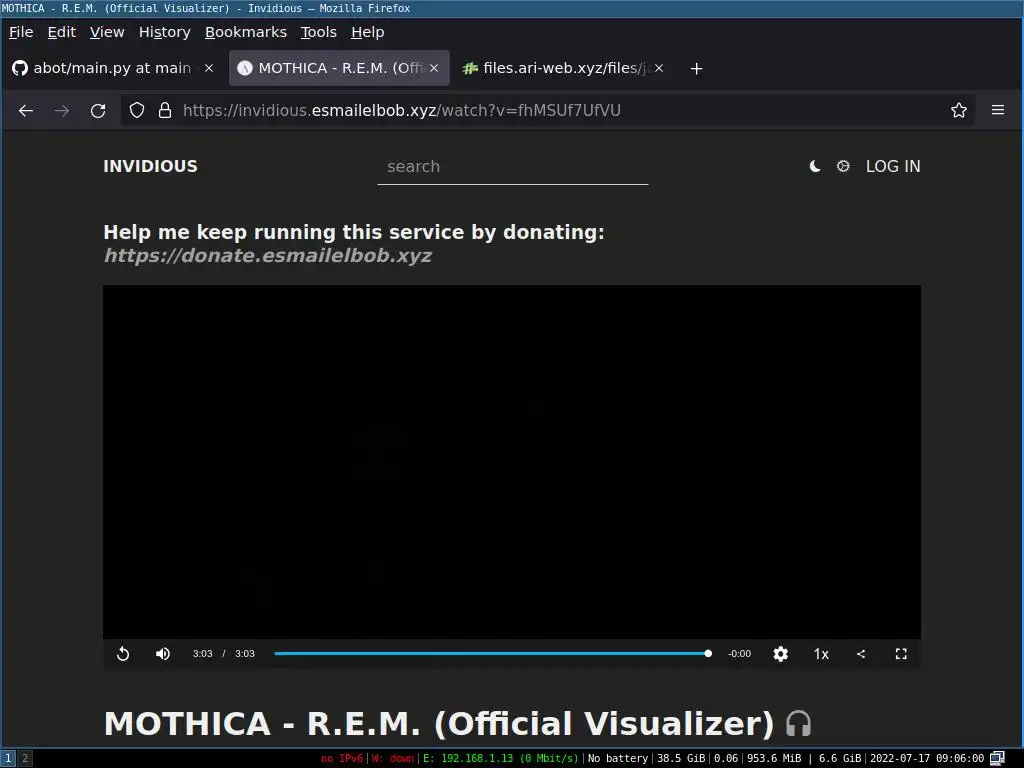Open the File menu
The width and height of the screenshot is (1024, 768).
(x=21, y=32)
